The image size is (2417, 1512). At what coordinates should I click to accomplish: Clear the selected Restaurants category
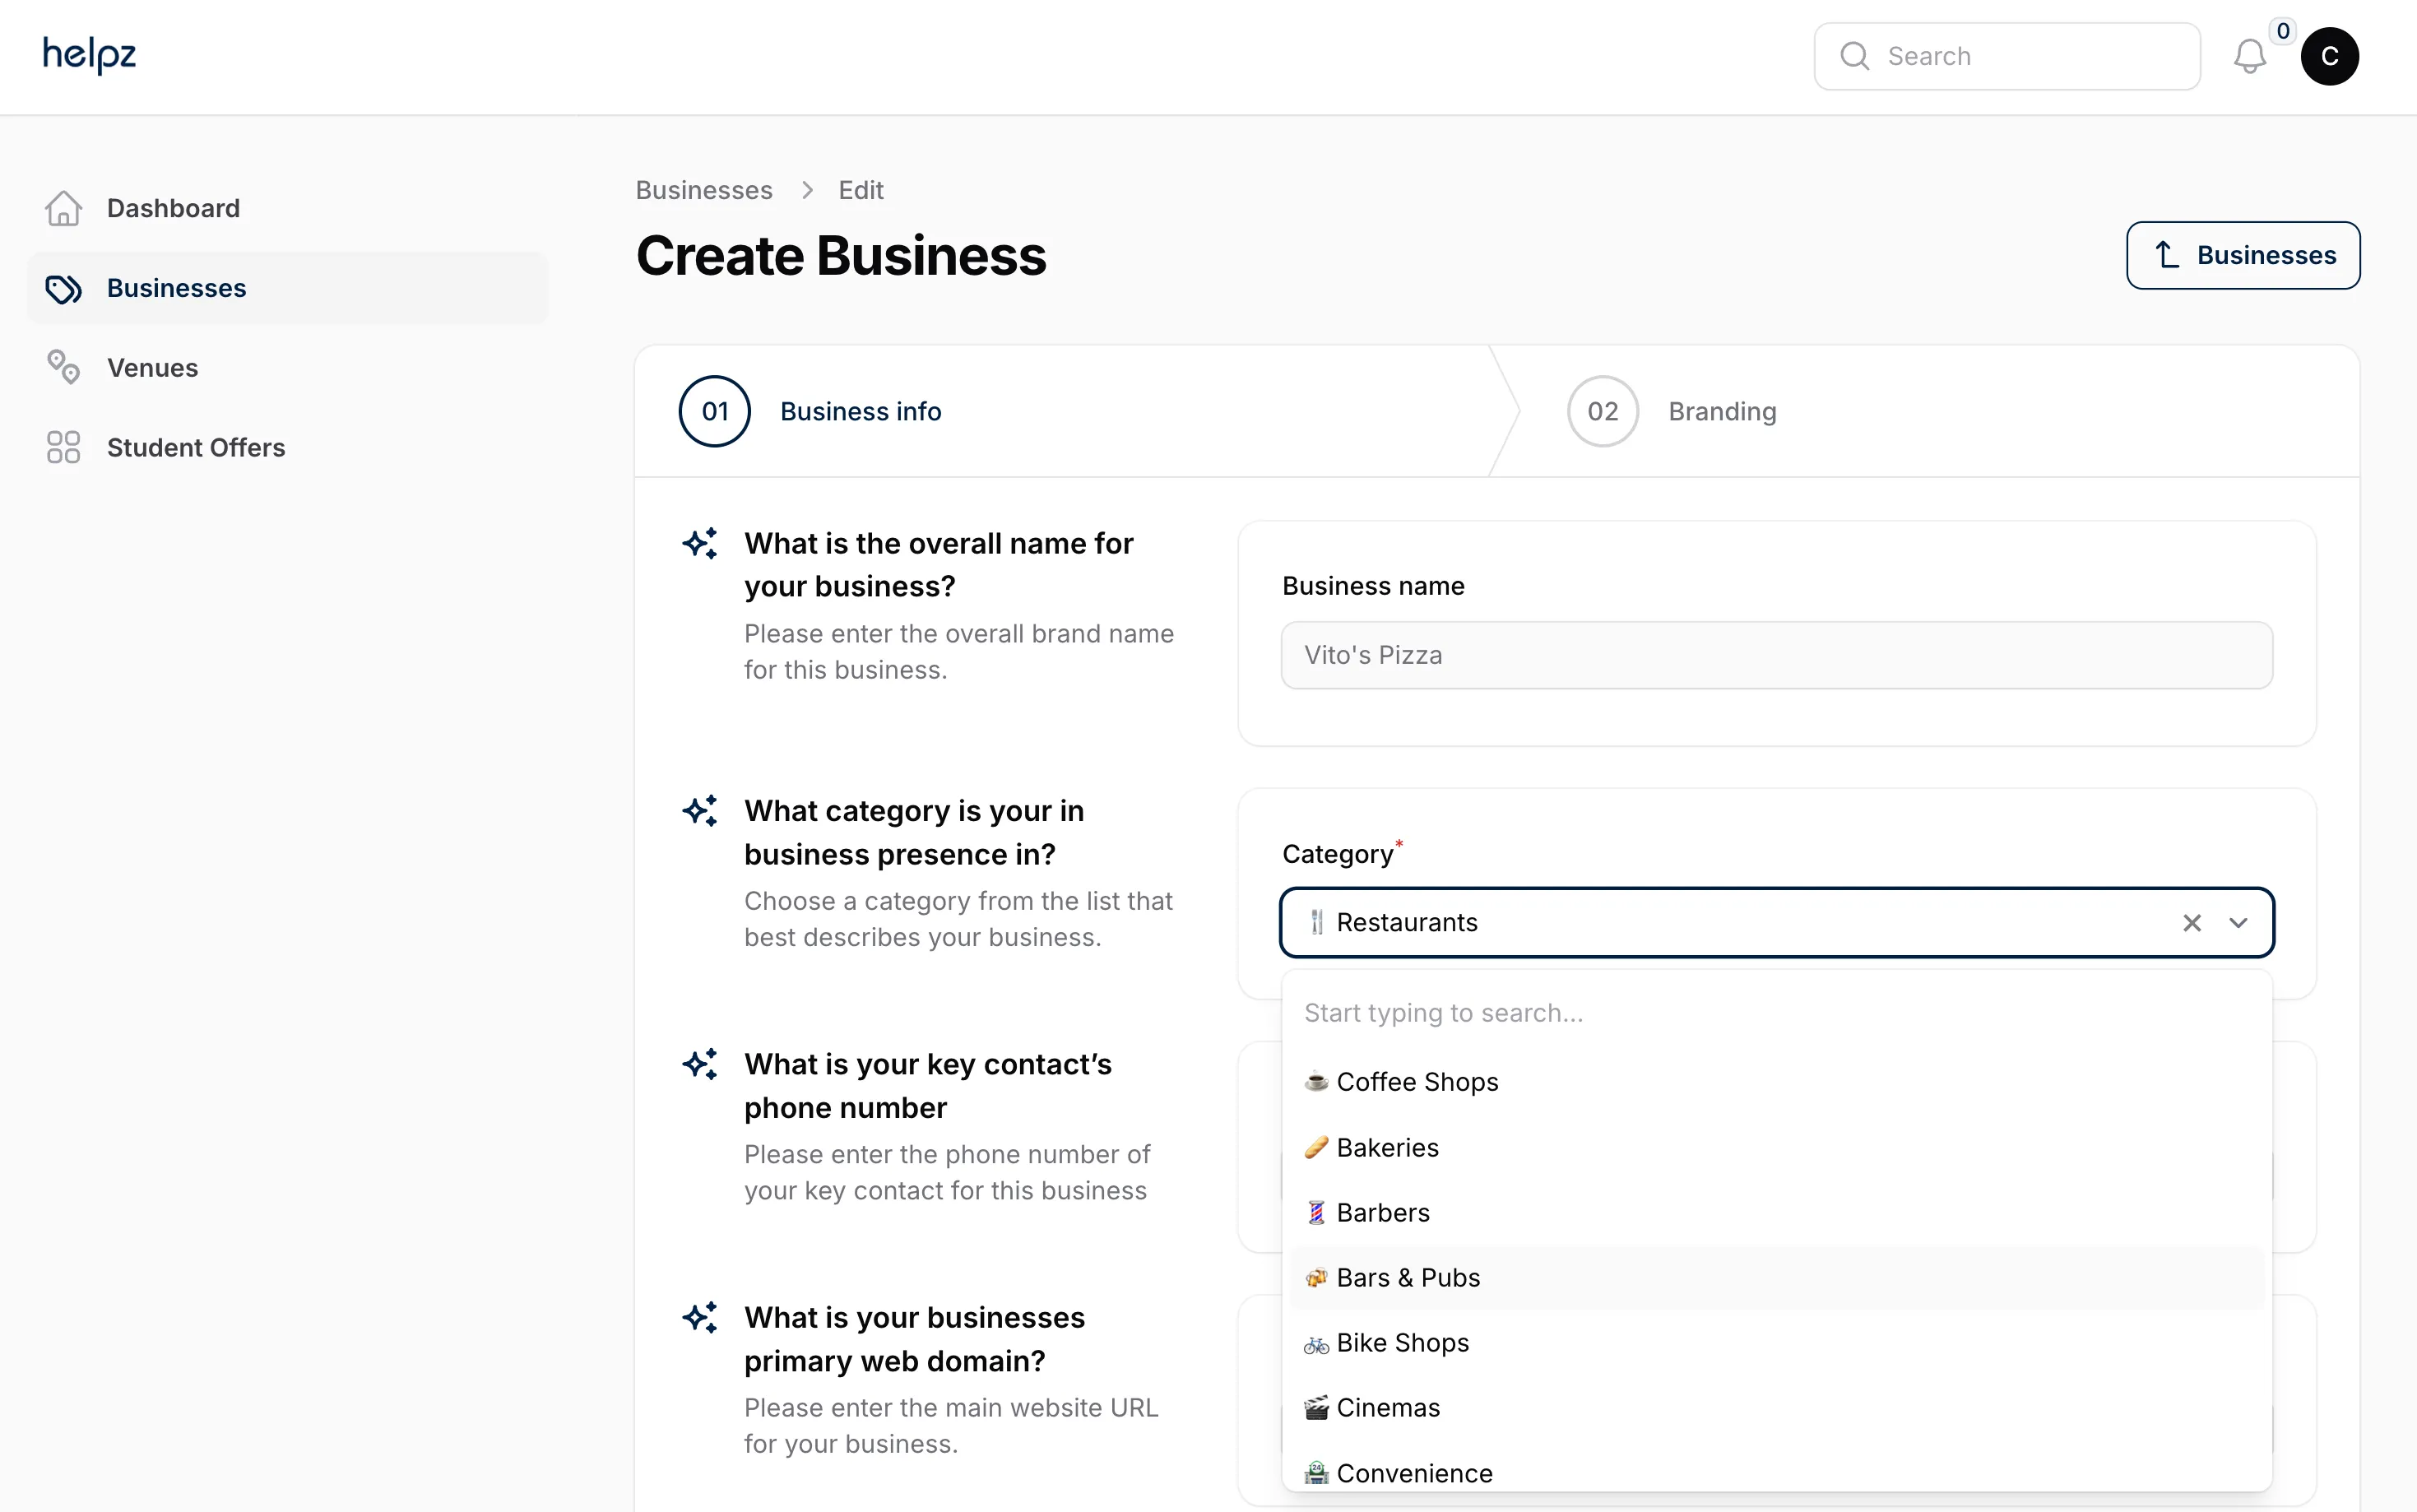point(2191,923)
